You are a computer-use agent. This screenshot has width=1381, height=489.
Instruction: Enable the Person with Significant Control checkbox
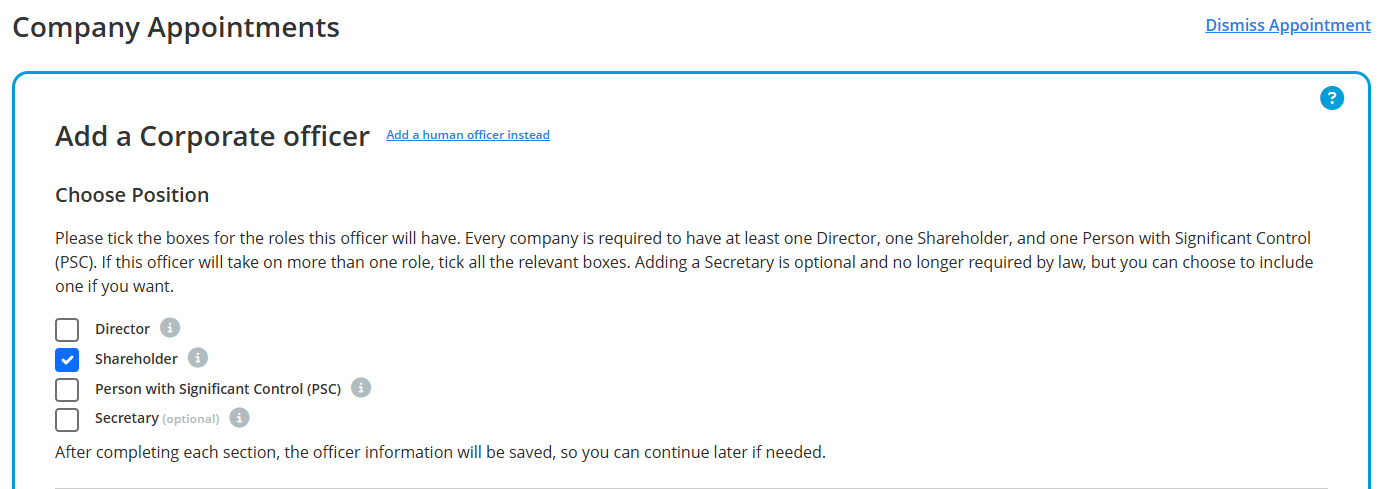(x=67, y=390)
